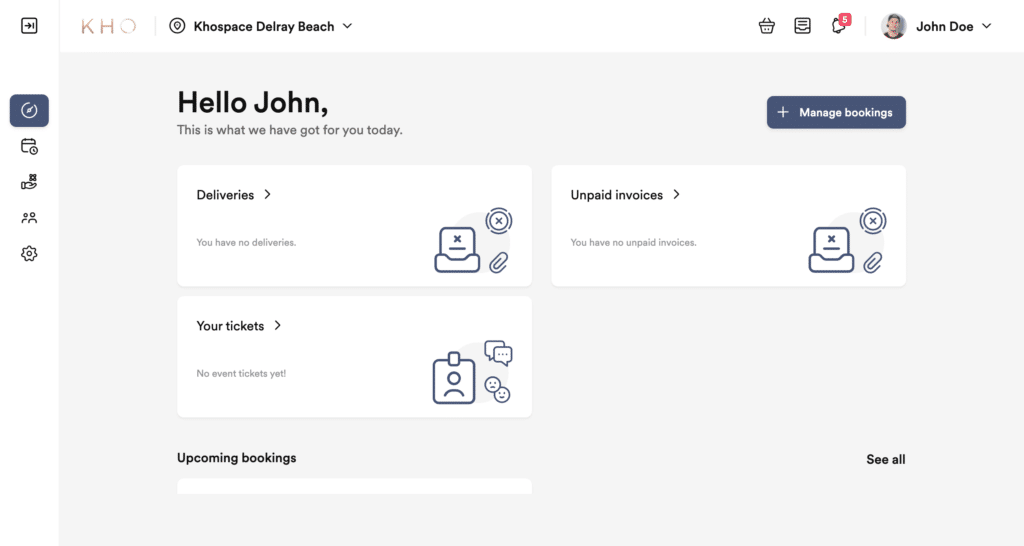The image size is (1024, 546).
Task: Click the empty inbox illustration in Deliveries
Action: [x=473, y=241]
